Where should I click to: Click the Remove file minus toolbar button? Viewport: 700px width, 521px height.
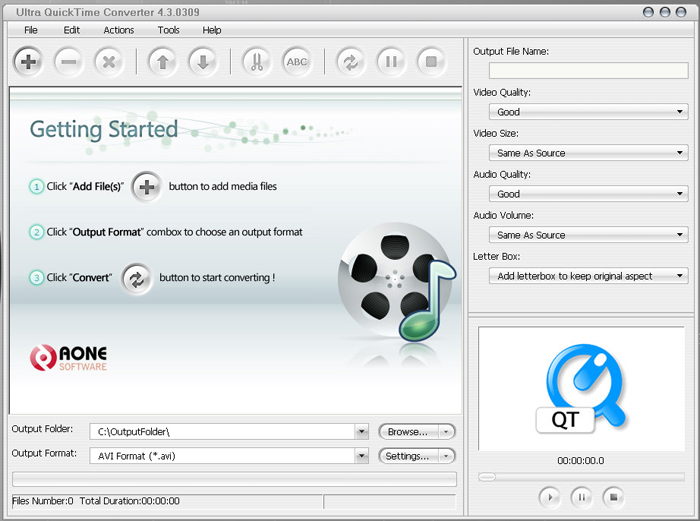[68, 62]
